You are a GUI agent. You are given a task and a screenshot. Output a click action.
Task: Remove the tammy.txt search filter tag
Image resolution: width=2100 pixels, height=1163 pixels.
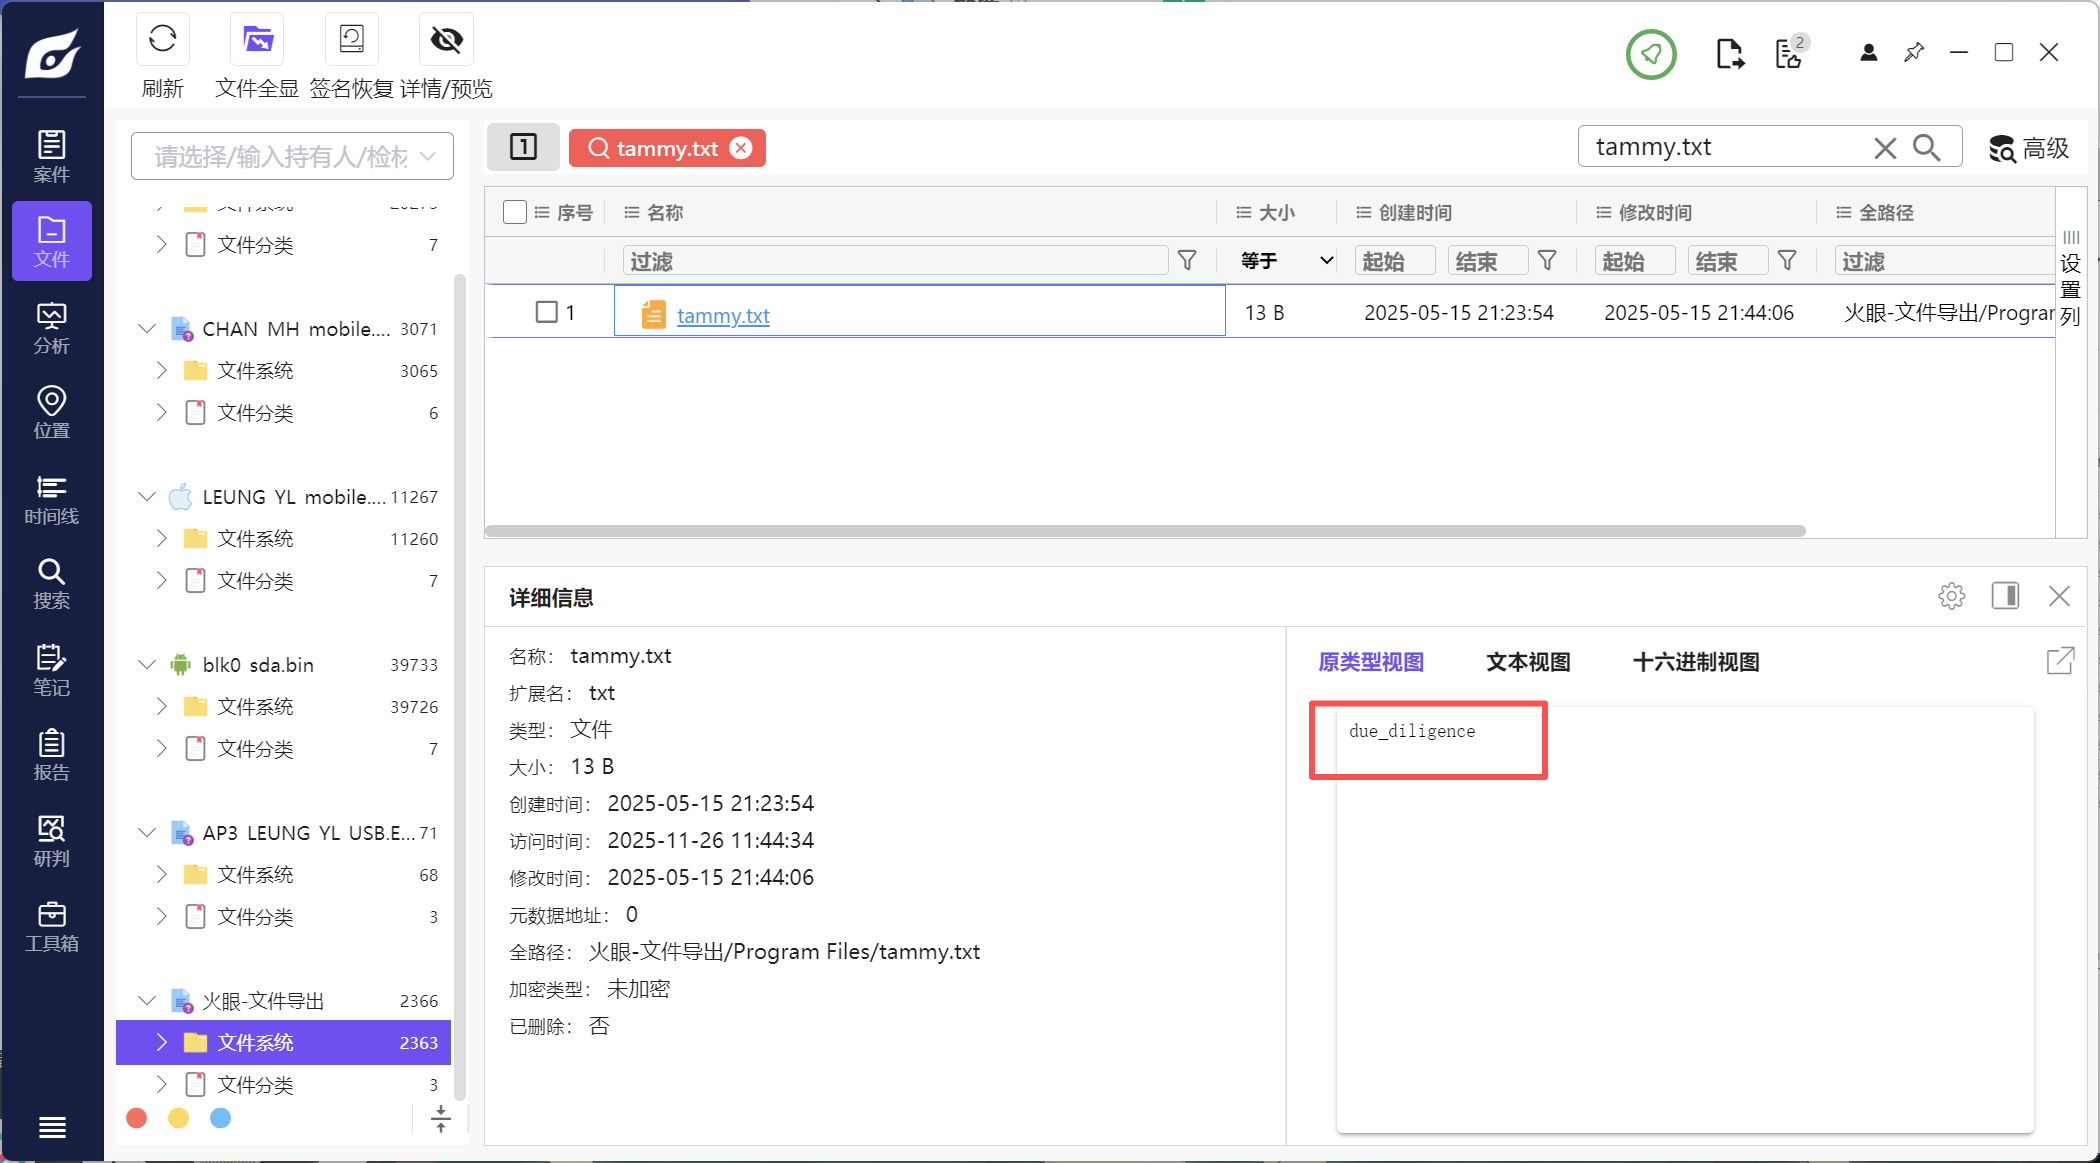741,148
